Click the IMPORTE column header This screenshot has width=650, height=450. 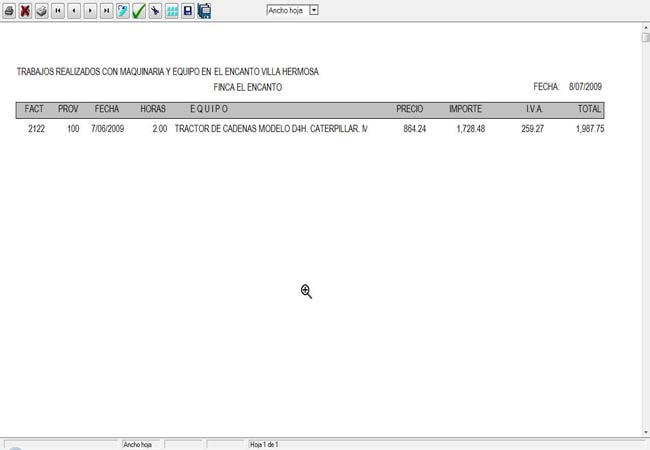(x=466, y=109)
